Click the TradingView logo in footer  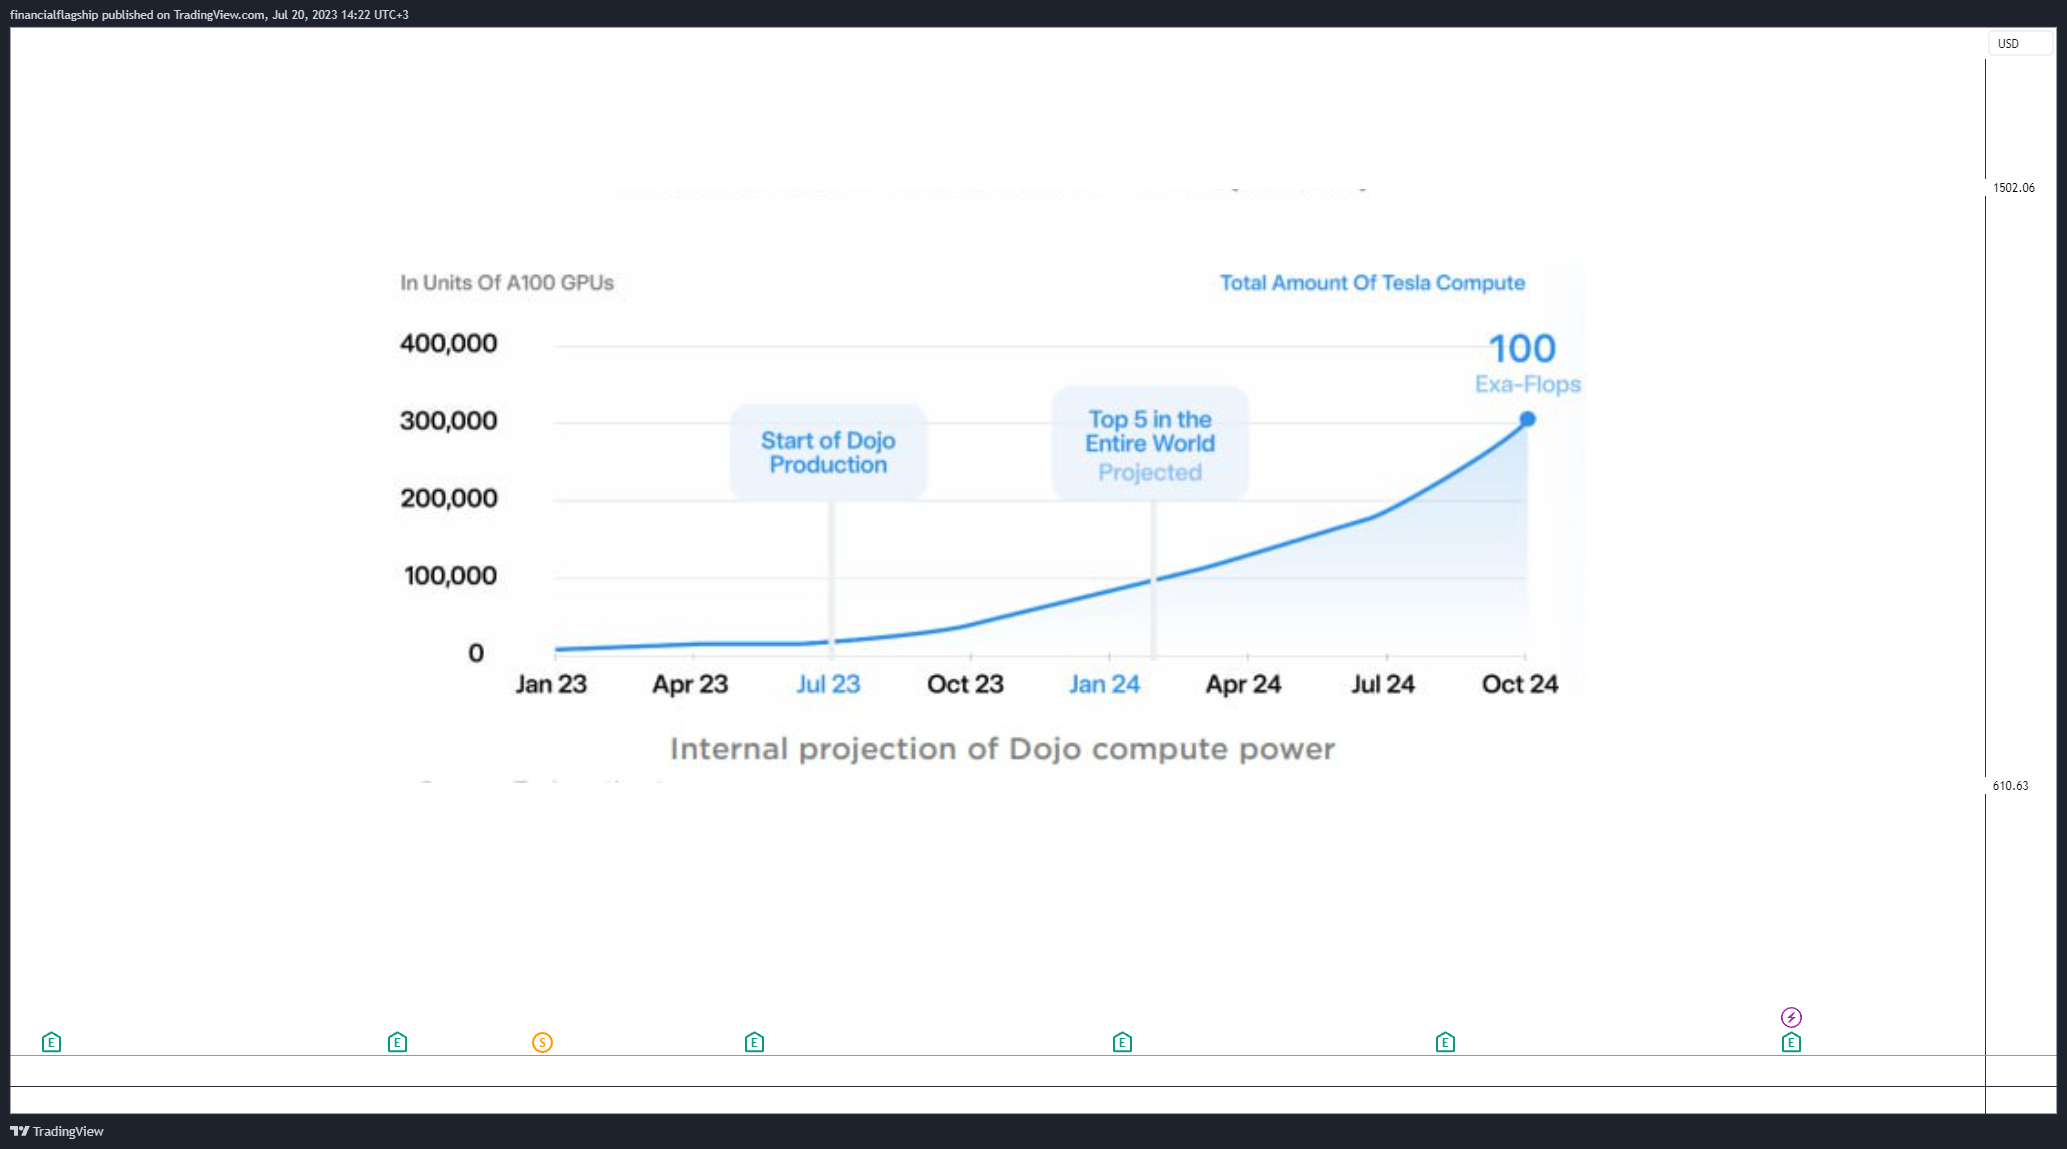pyautogui.click(x=57, y=1131)
